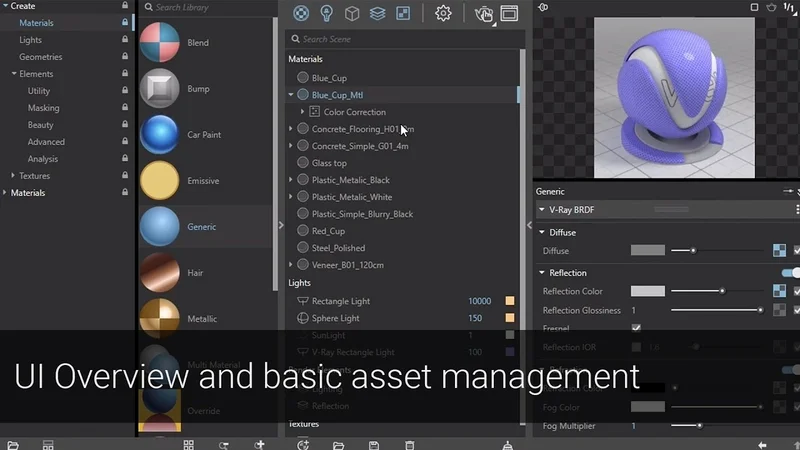Select Geometries in the Create list
The width and height of the screenshot is (800, 450).
(41, 57)
